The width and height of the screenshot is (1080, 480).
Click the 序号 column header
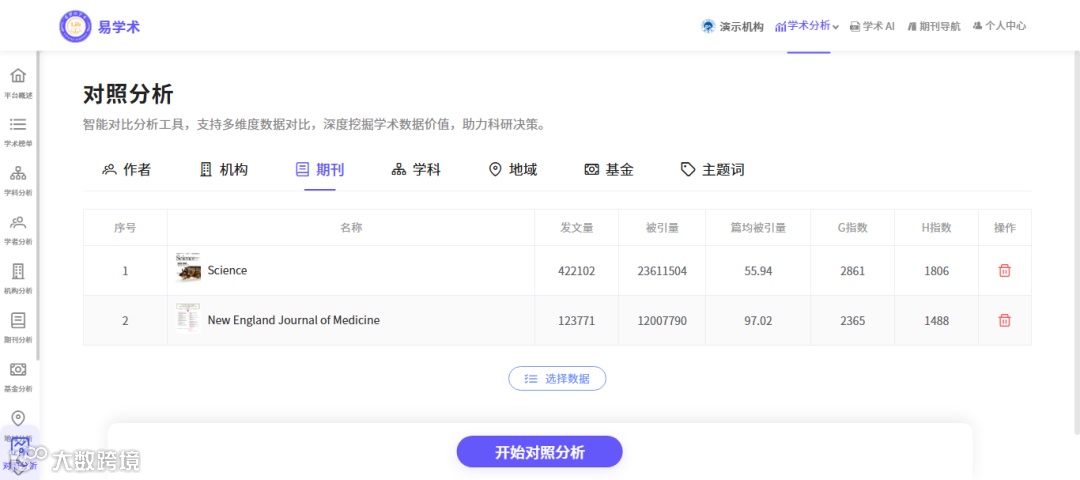tap(125, 227)
